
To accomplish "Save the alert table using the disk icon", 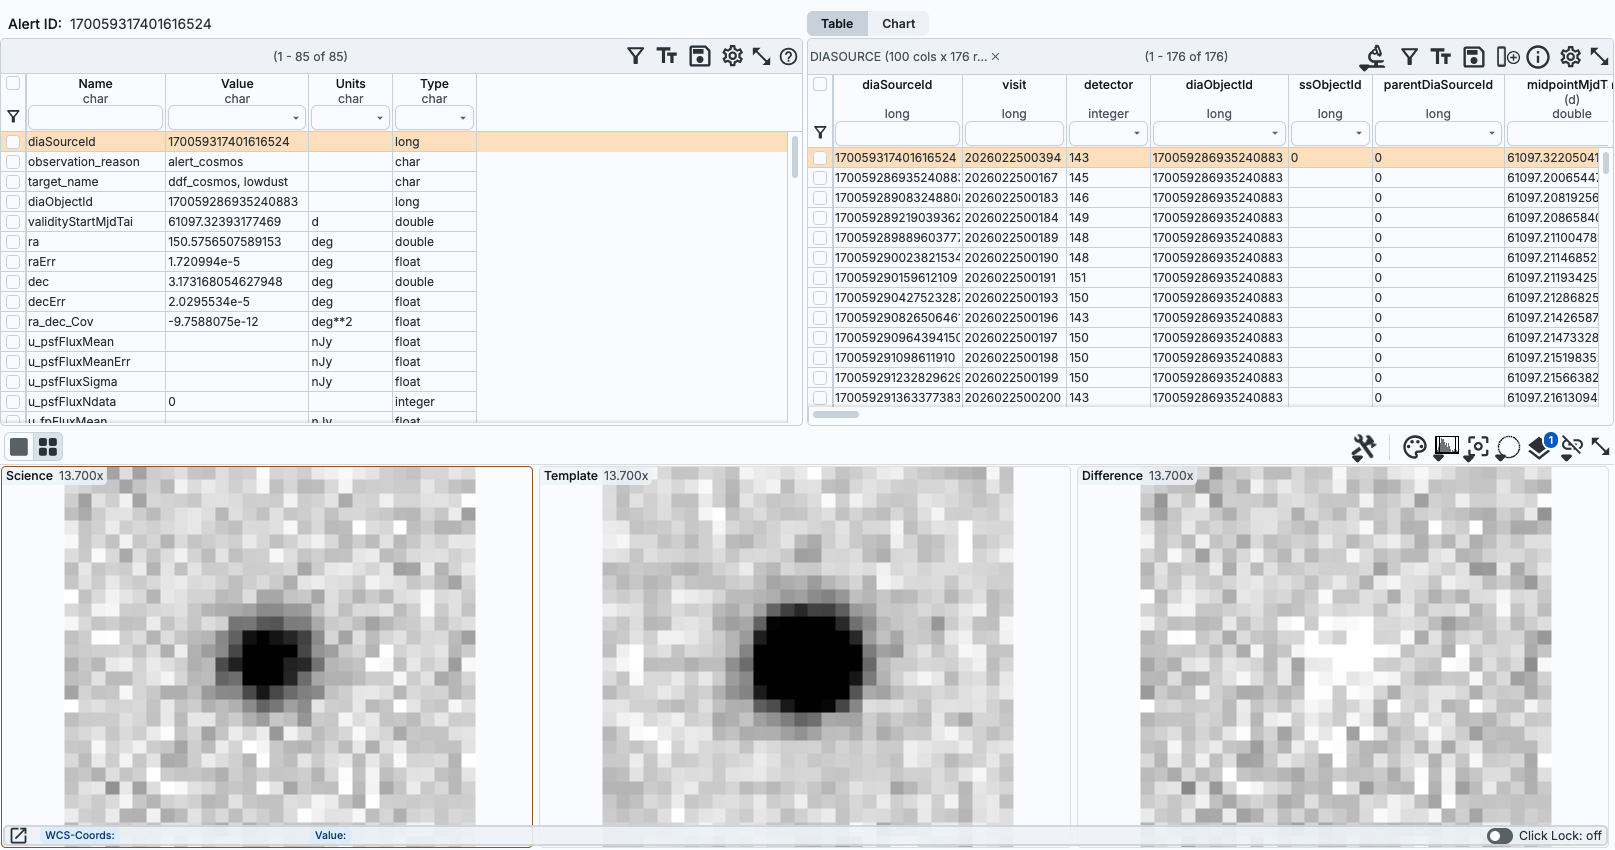I will click(700, 56).
